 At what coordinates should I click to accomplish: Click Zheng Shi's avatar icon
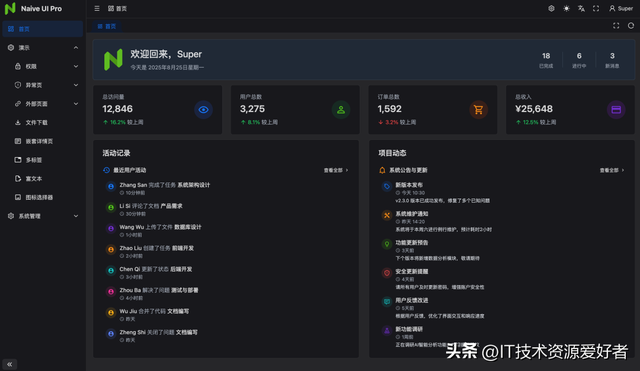click(111, 333)
